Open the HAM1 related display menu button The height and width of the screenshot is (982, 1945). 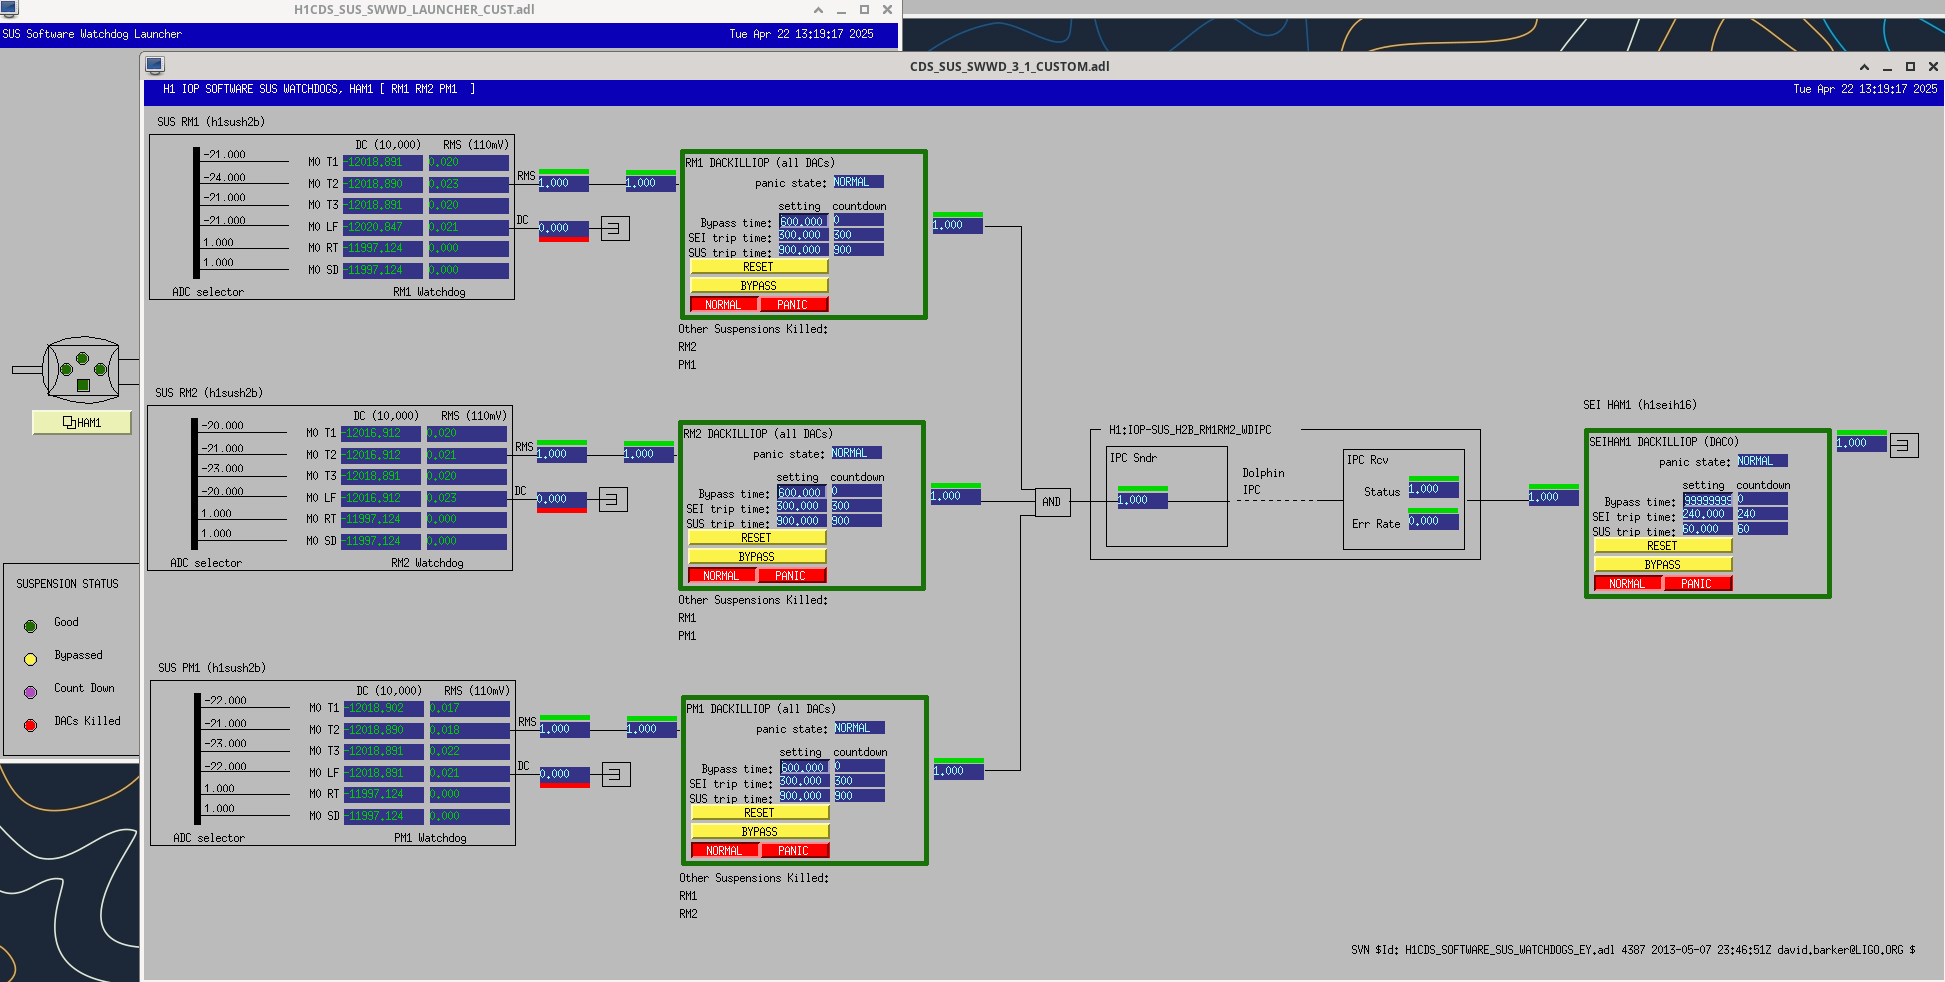click(82, 423)
